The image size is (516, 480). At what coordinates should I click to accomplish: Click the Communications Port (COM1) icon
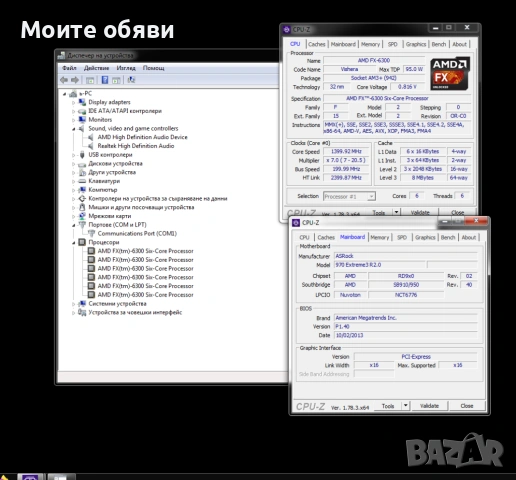[x=91, y=233]
